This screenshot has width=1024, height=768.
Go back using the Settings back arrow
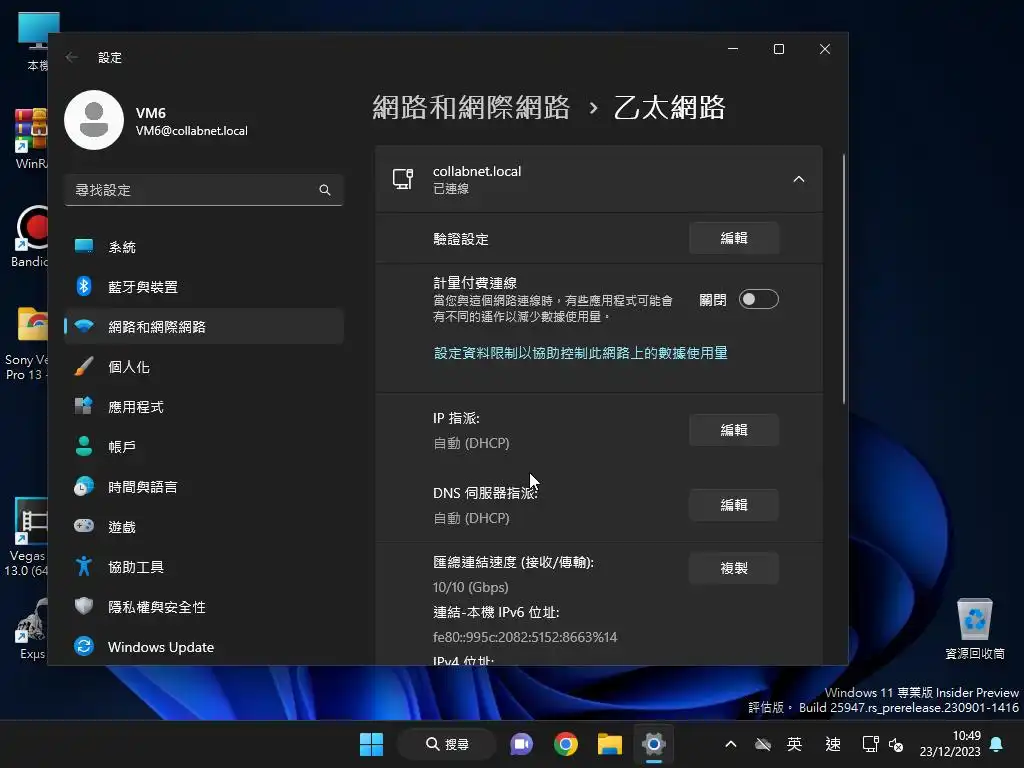[72, 57]
